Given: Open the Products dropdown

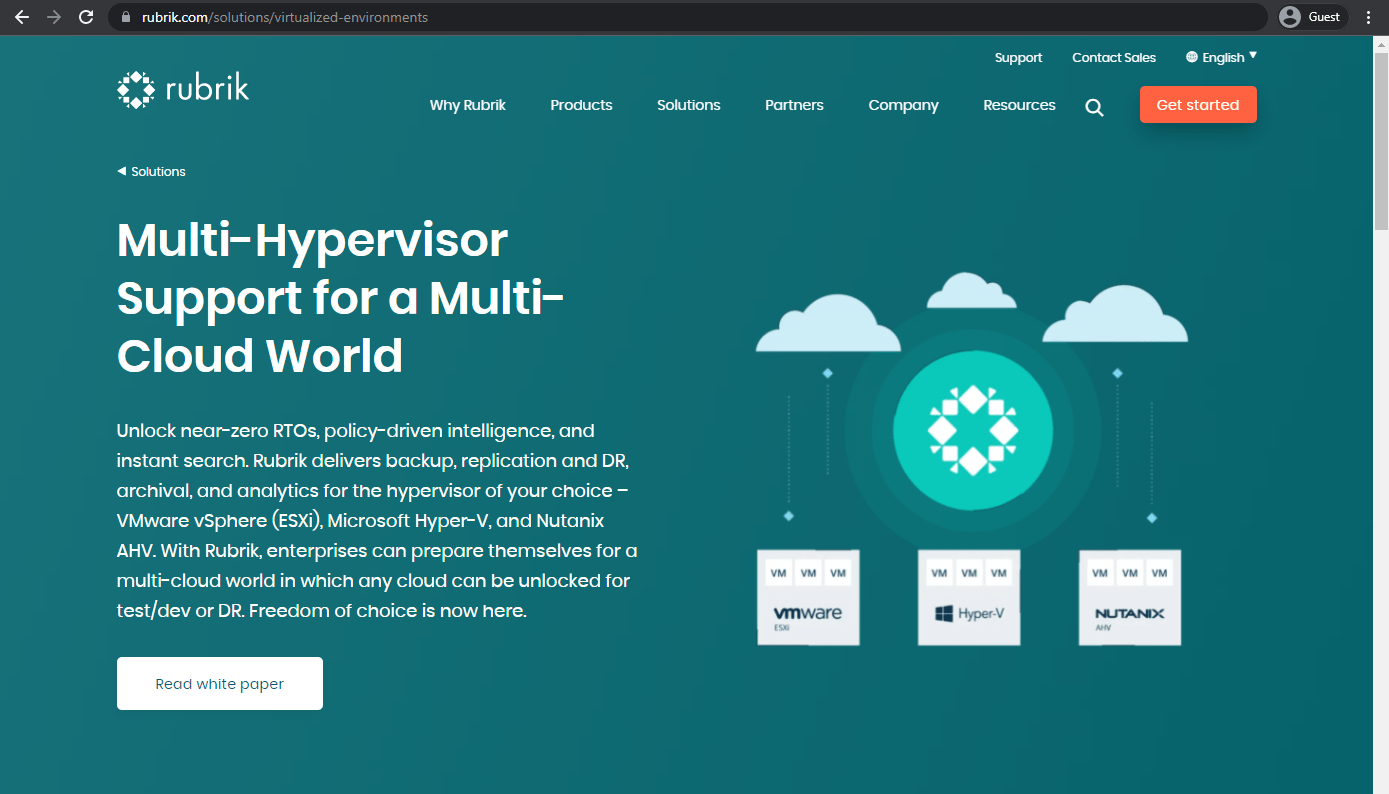Looking at the screenshot, I should point(581,105).
